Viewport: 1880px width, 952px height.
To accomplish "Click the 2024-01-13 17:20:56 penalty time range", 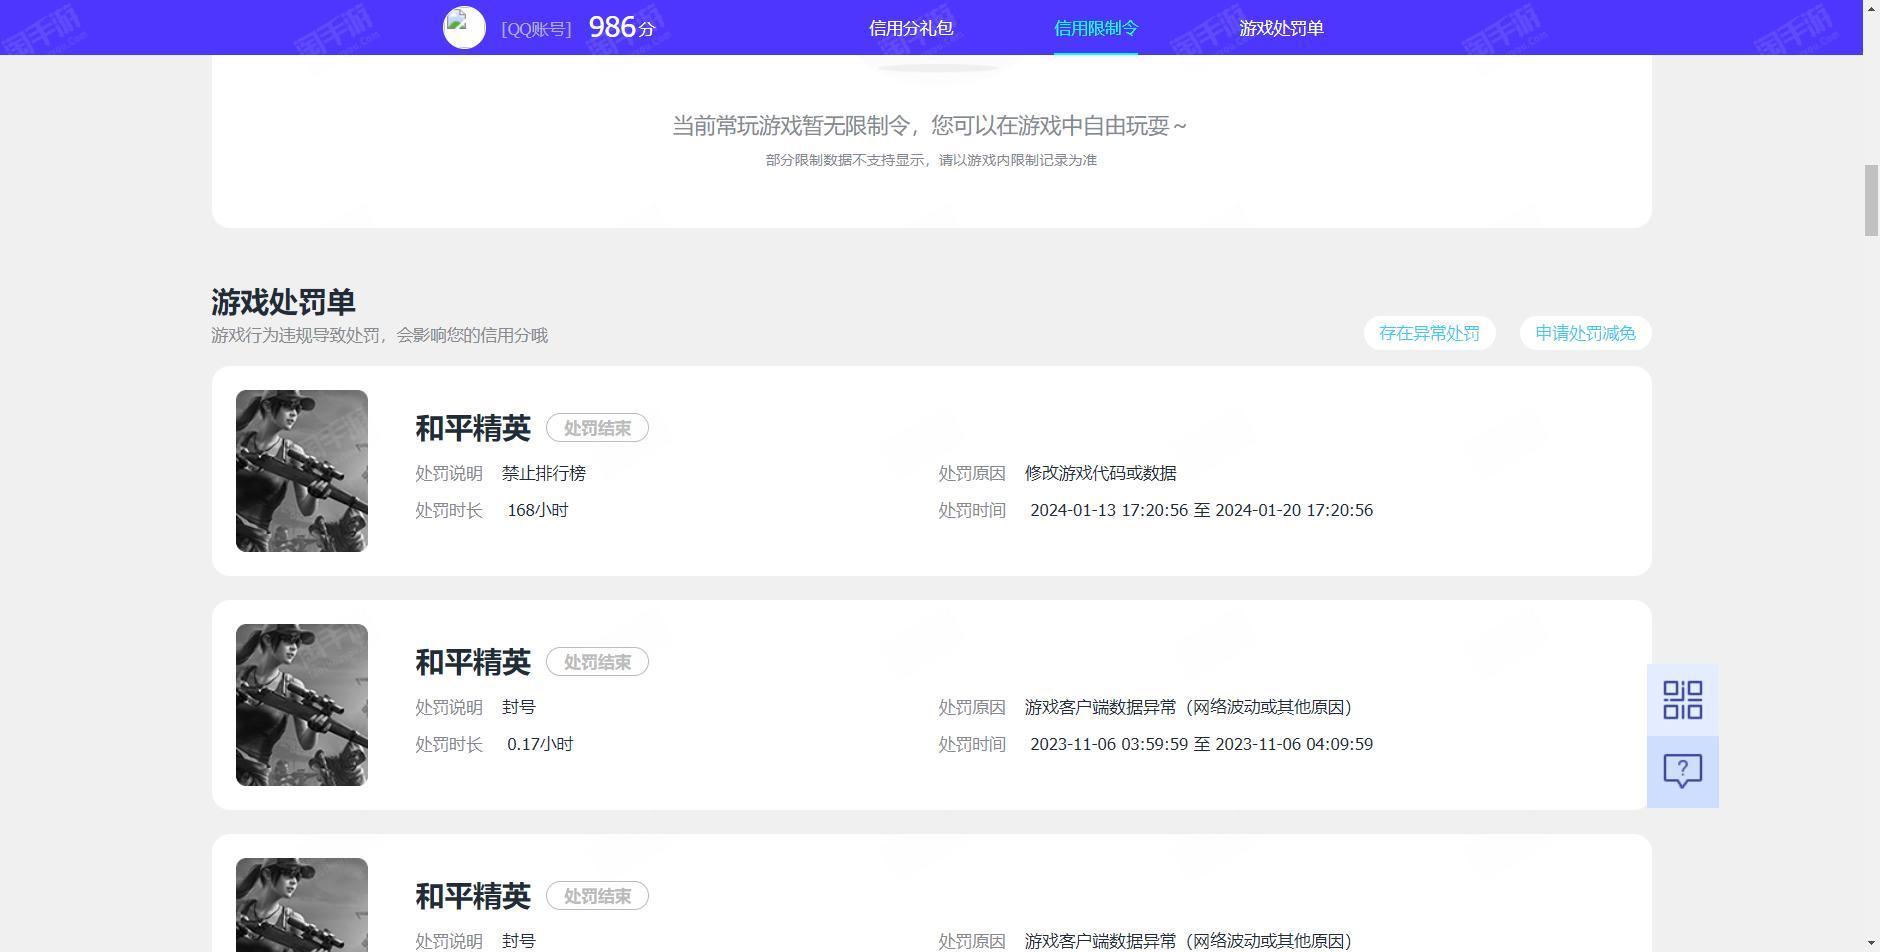I will (x=1201, y=510).
